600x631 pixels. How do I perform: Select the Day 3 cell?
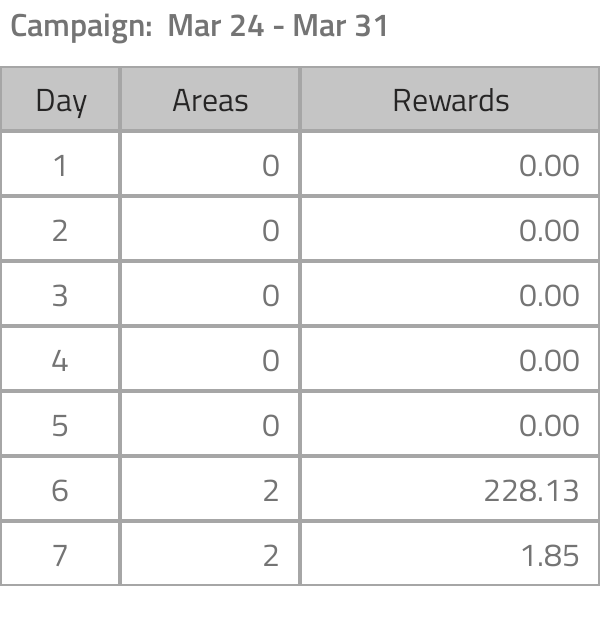pos(60,295)
